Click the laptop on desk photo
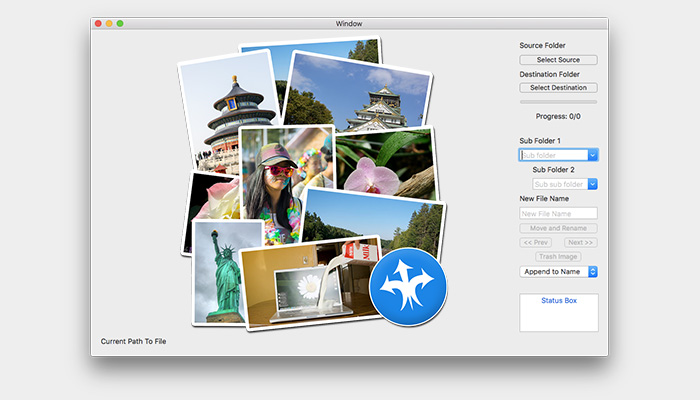The width and height of the screenshot is (700, 400). coord(305,285)
